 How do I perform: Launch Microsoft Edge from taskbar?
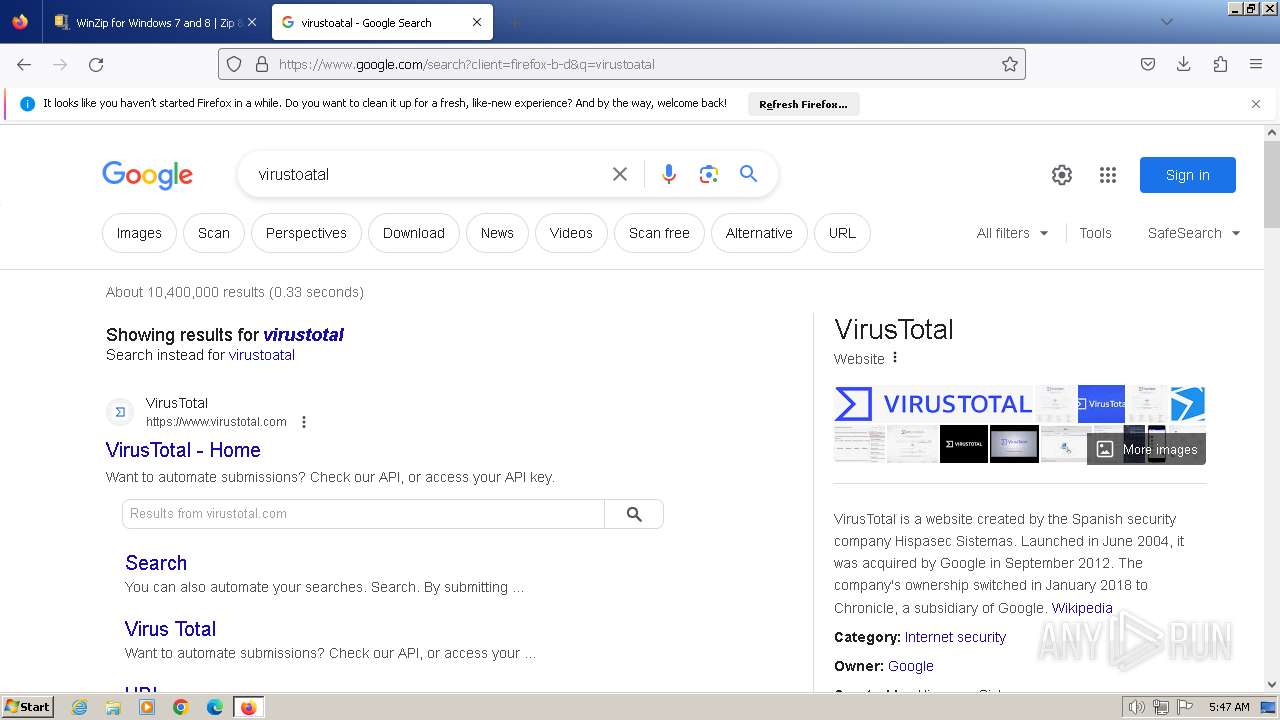click(215, 707)
